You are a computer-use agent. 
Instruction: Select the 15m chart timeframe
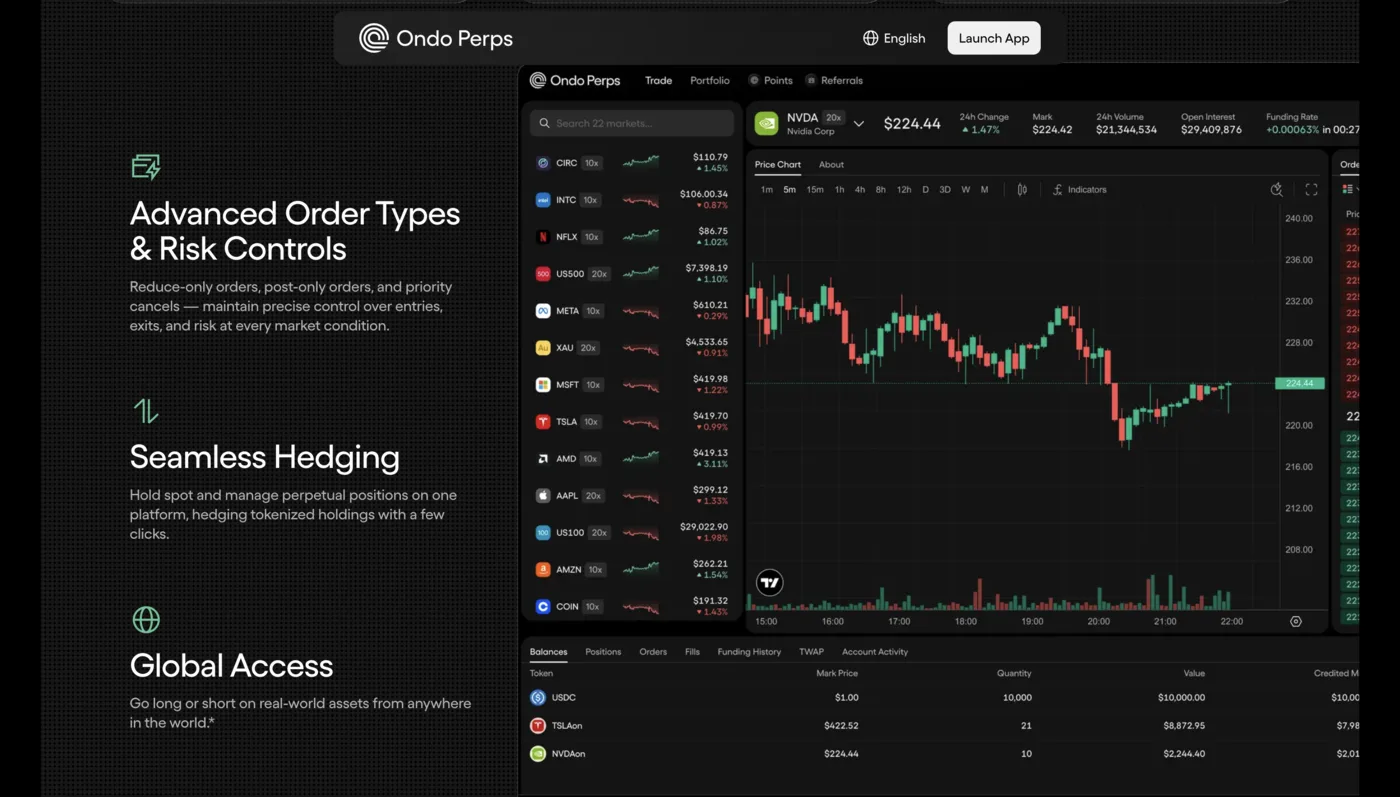coord(815,190)
